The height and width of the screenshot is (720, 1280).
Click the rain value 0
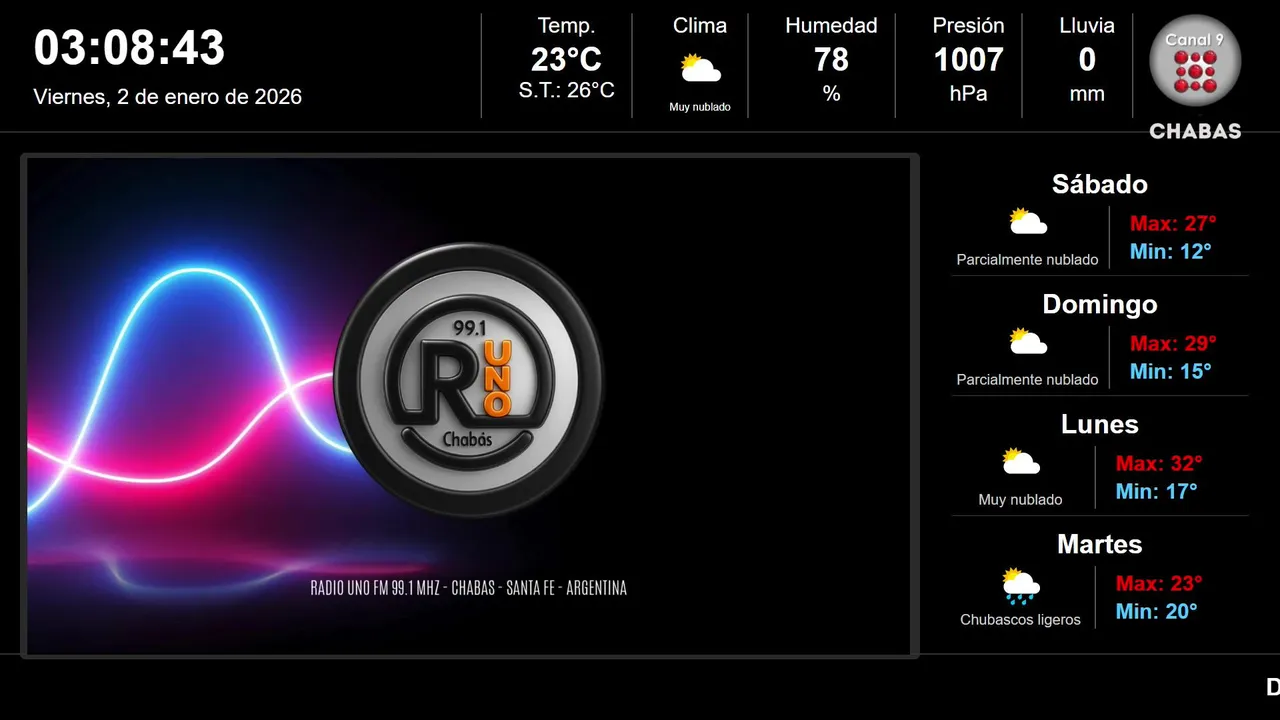1087,60
